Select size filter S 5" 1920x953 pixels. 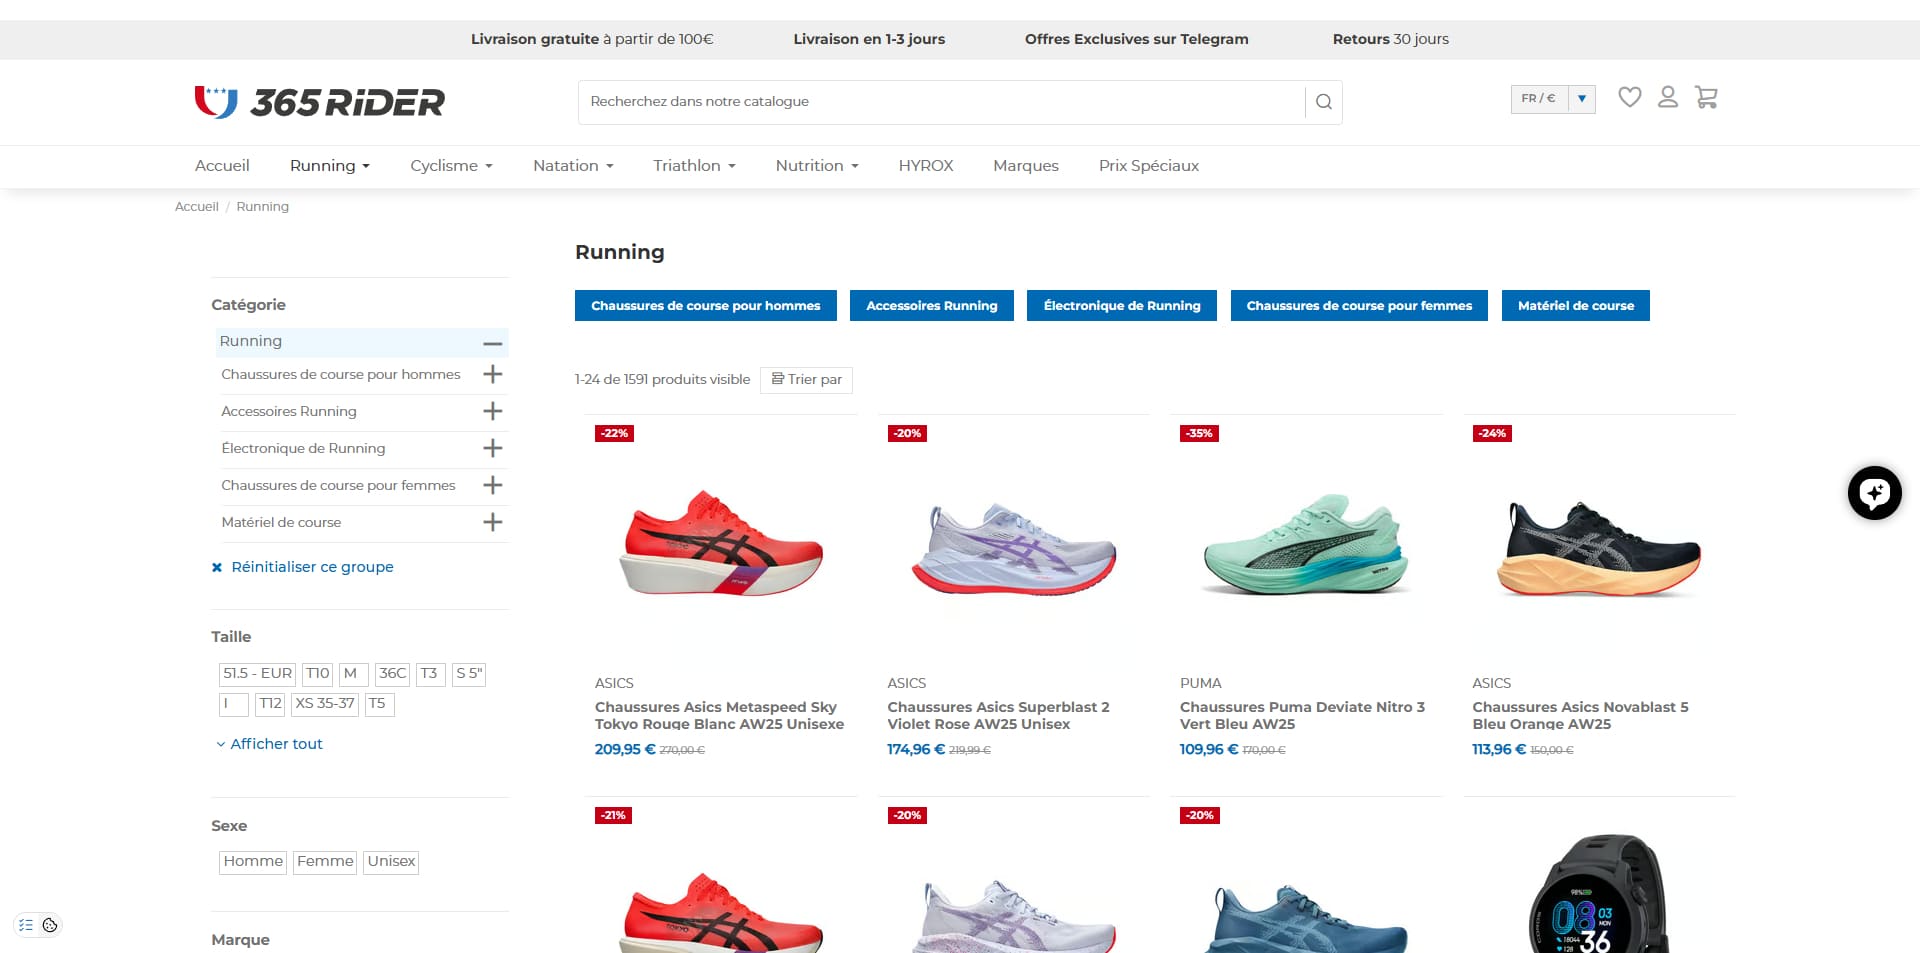click(469, 674)
